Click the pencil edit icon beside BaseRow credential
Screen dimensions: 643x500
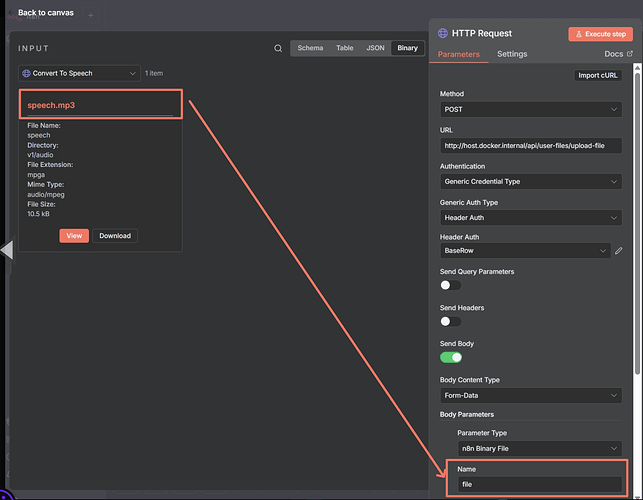coord(619,251)
